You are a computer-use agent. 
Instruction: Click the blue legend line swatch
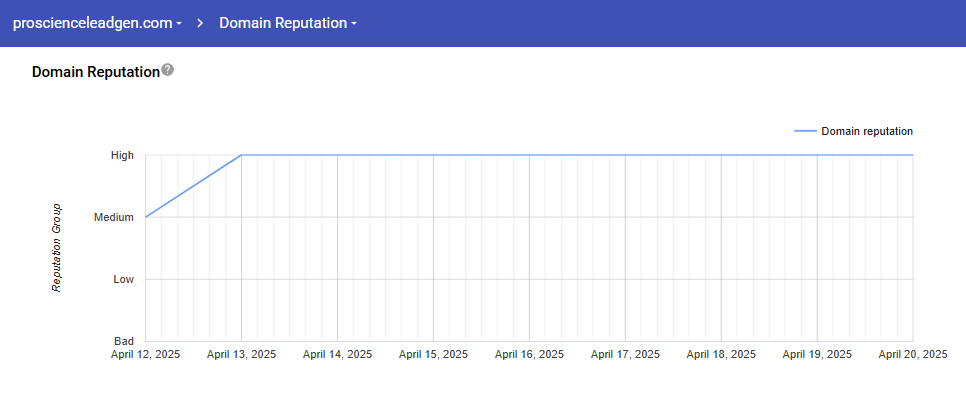[804, 131]
